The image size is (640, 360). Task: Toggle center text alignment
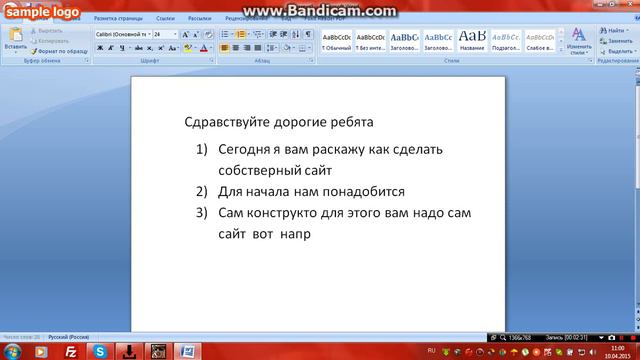coord(236,48)
